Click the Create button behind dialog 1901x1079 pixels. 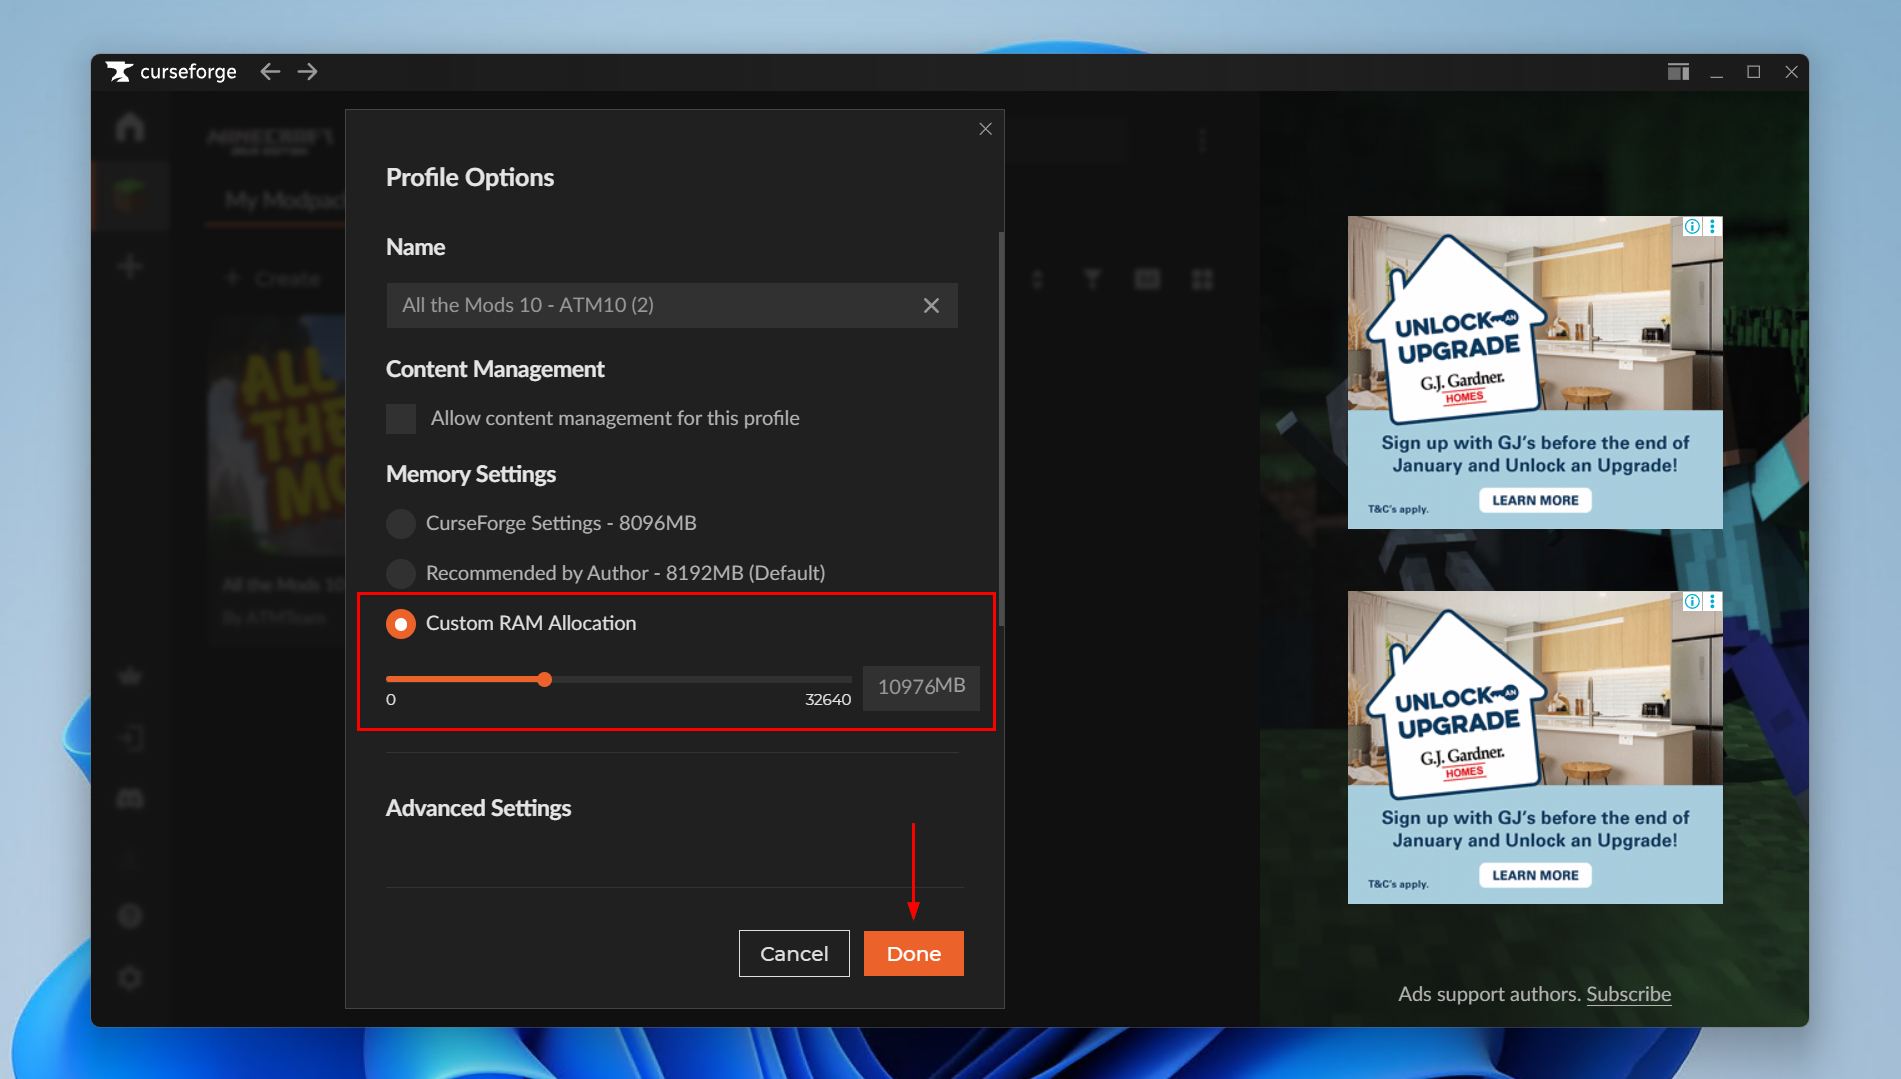click(x=273, y=278)
